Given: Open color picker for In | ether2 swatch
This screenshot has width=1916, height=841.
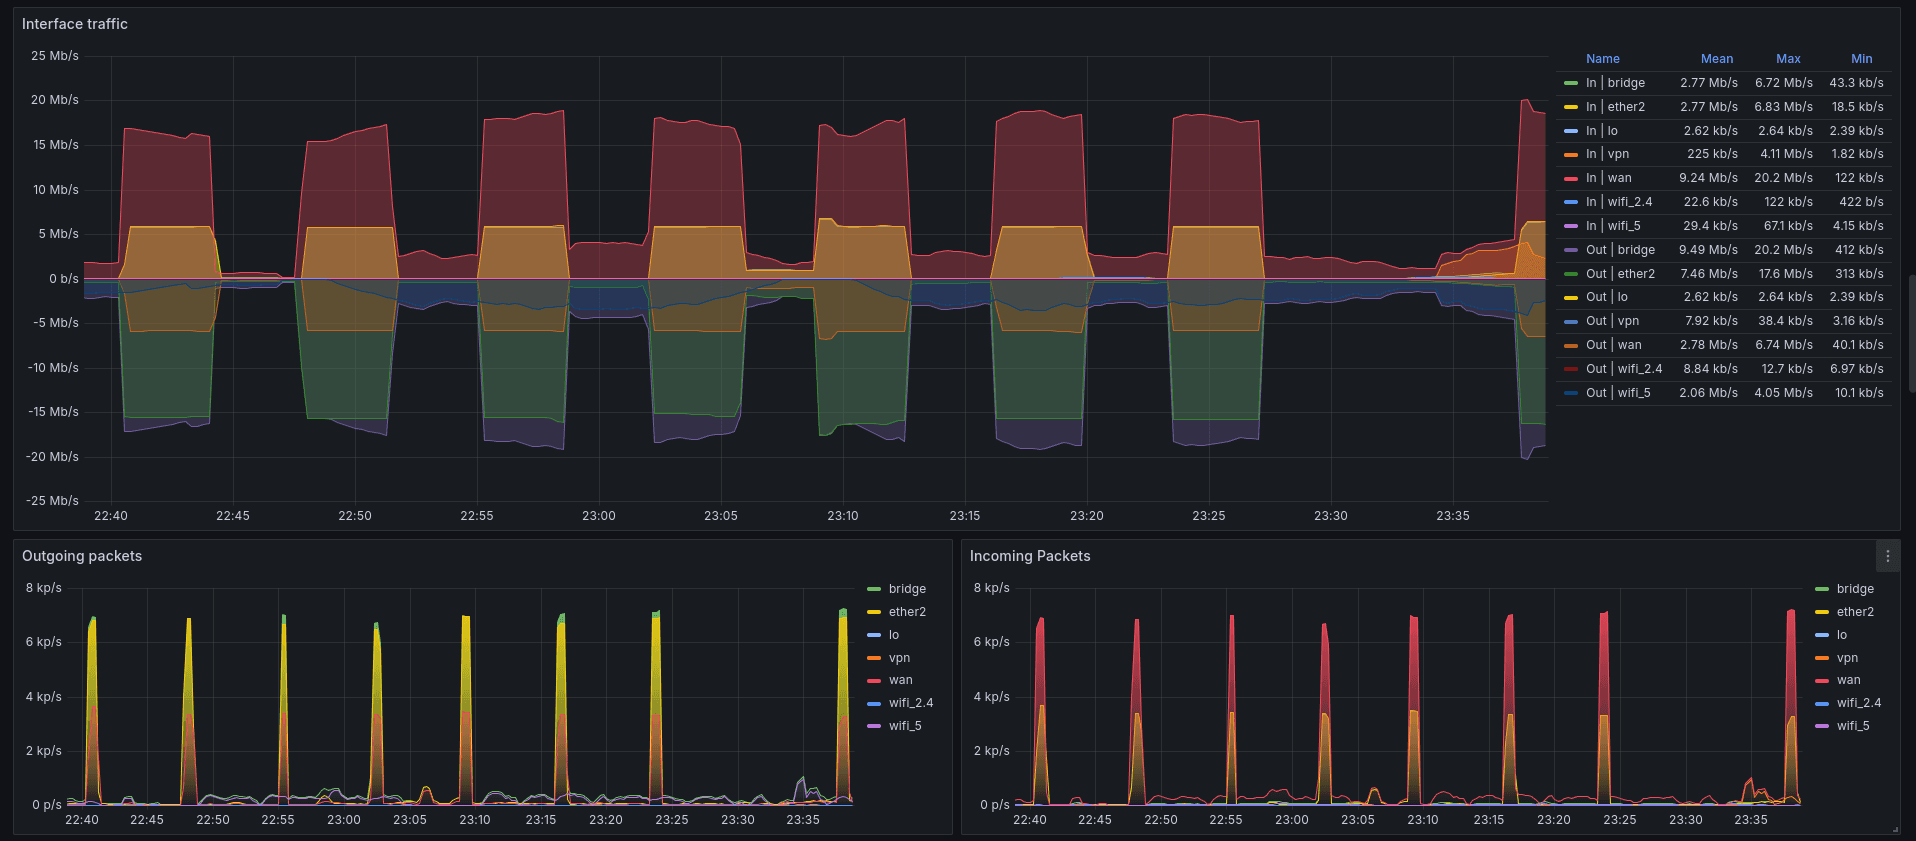Looking at the screenshot, I should (x=1571, y=107).
